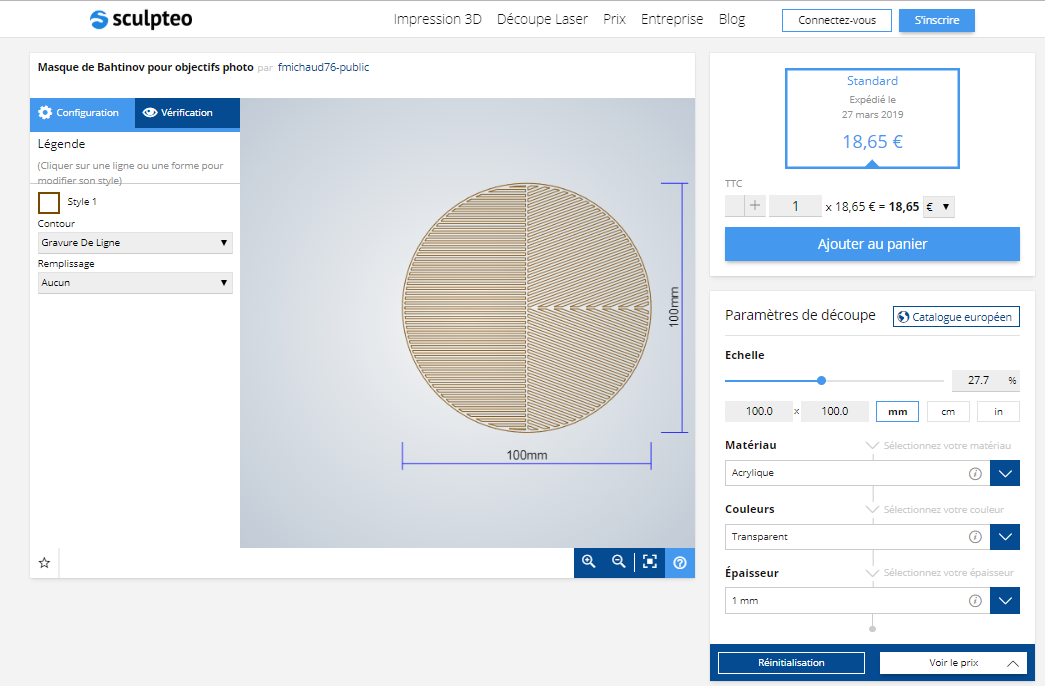The height and width of the screenshot is (686, 1045).
Task: Mark design as favorite with star icon
Action: click(x=45, y=563)
